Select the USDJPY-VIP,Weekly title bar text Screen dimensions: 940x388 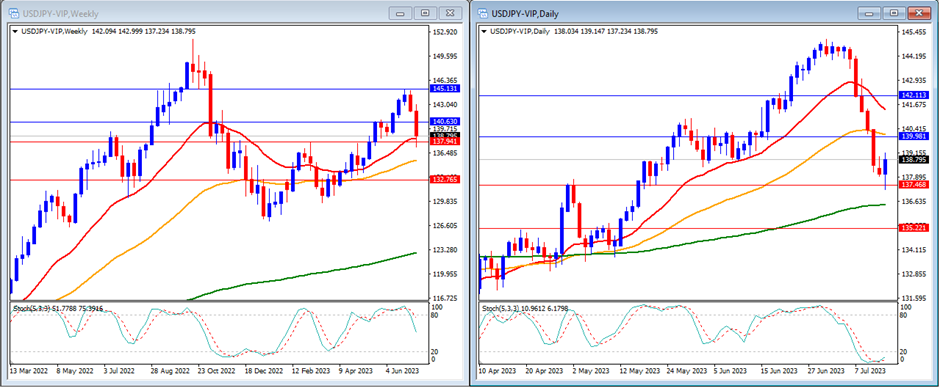click(61, 13)
